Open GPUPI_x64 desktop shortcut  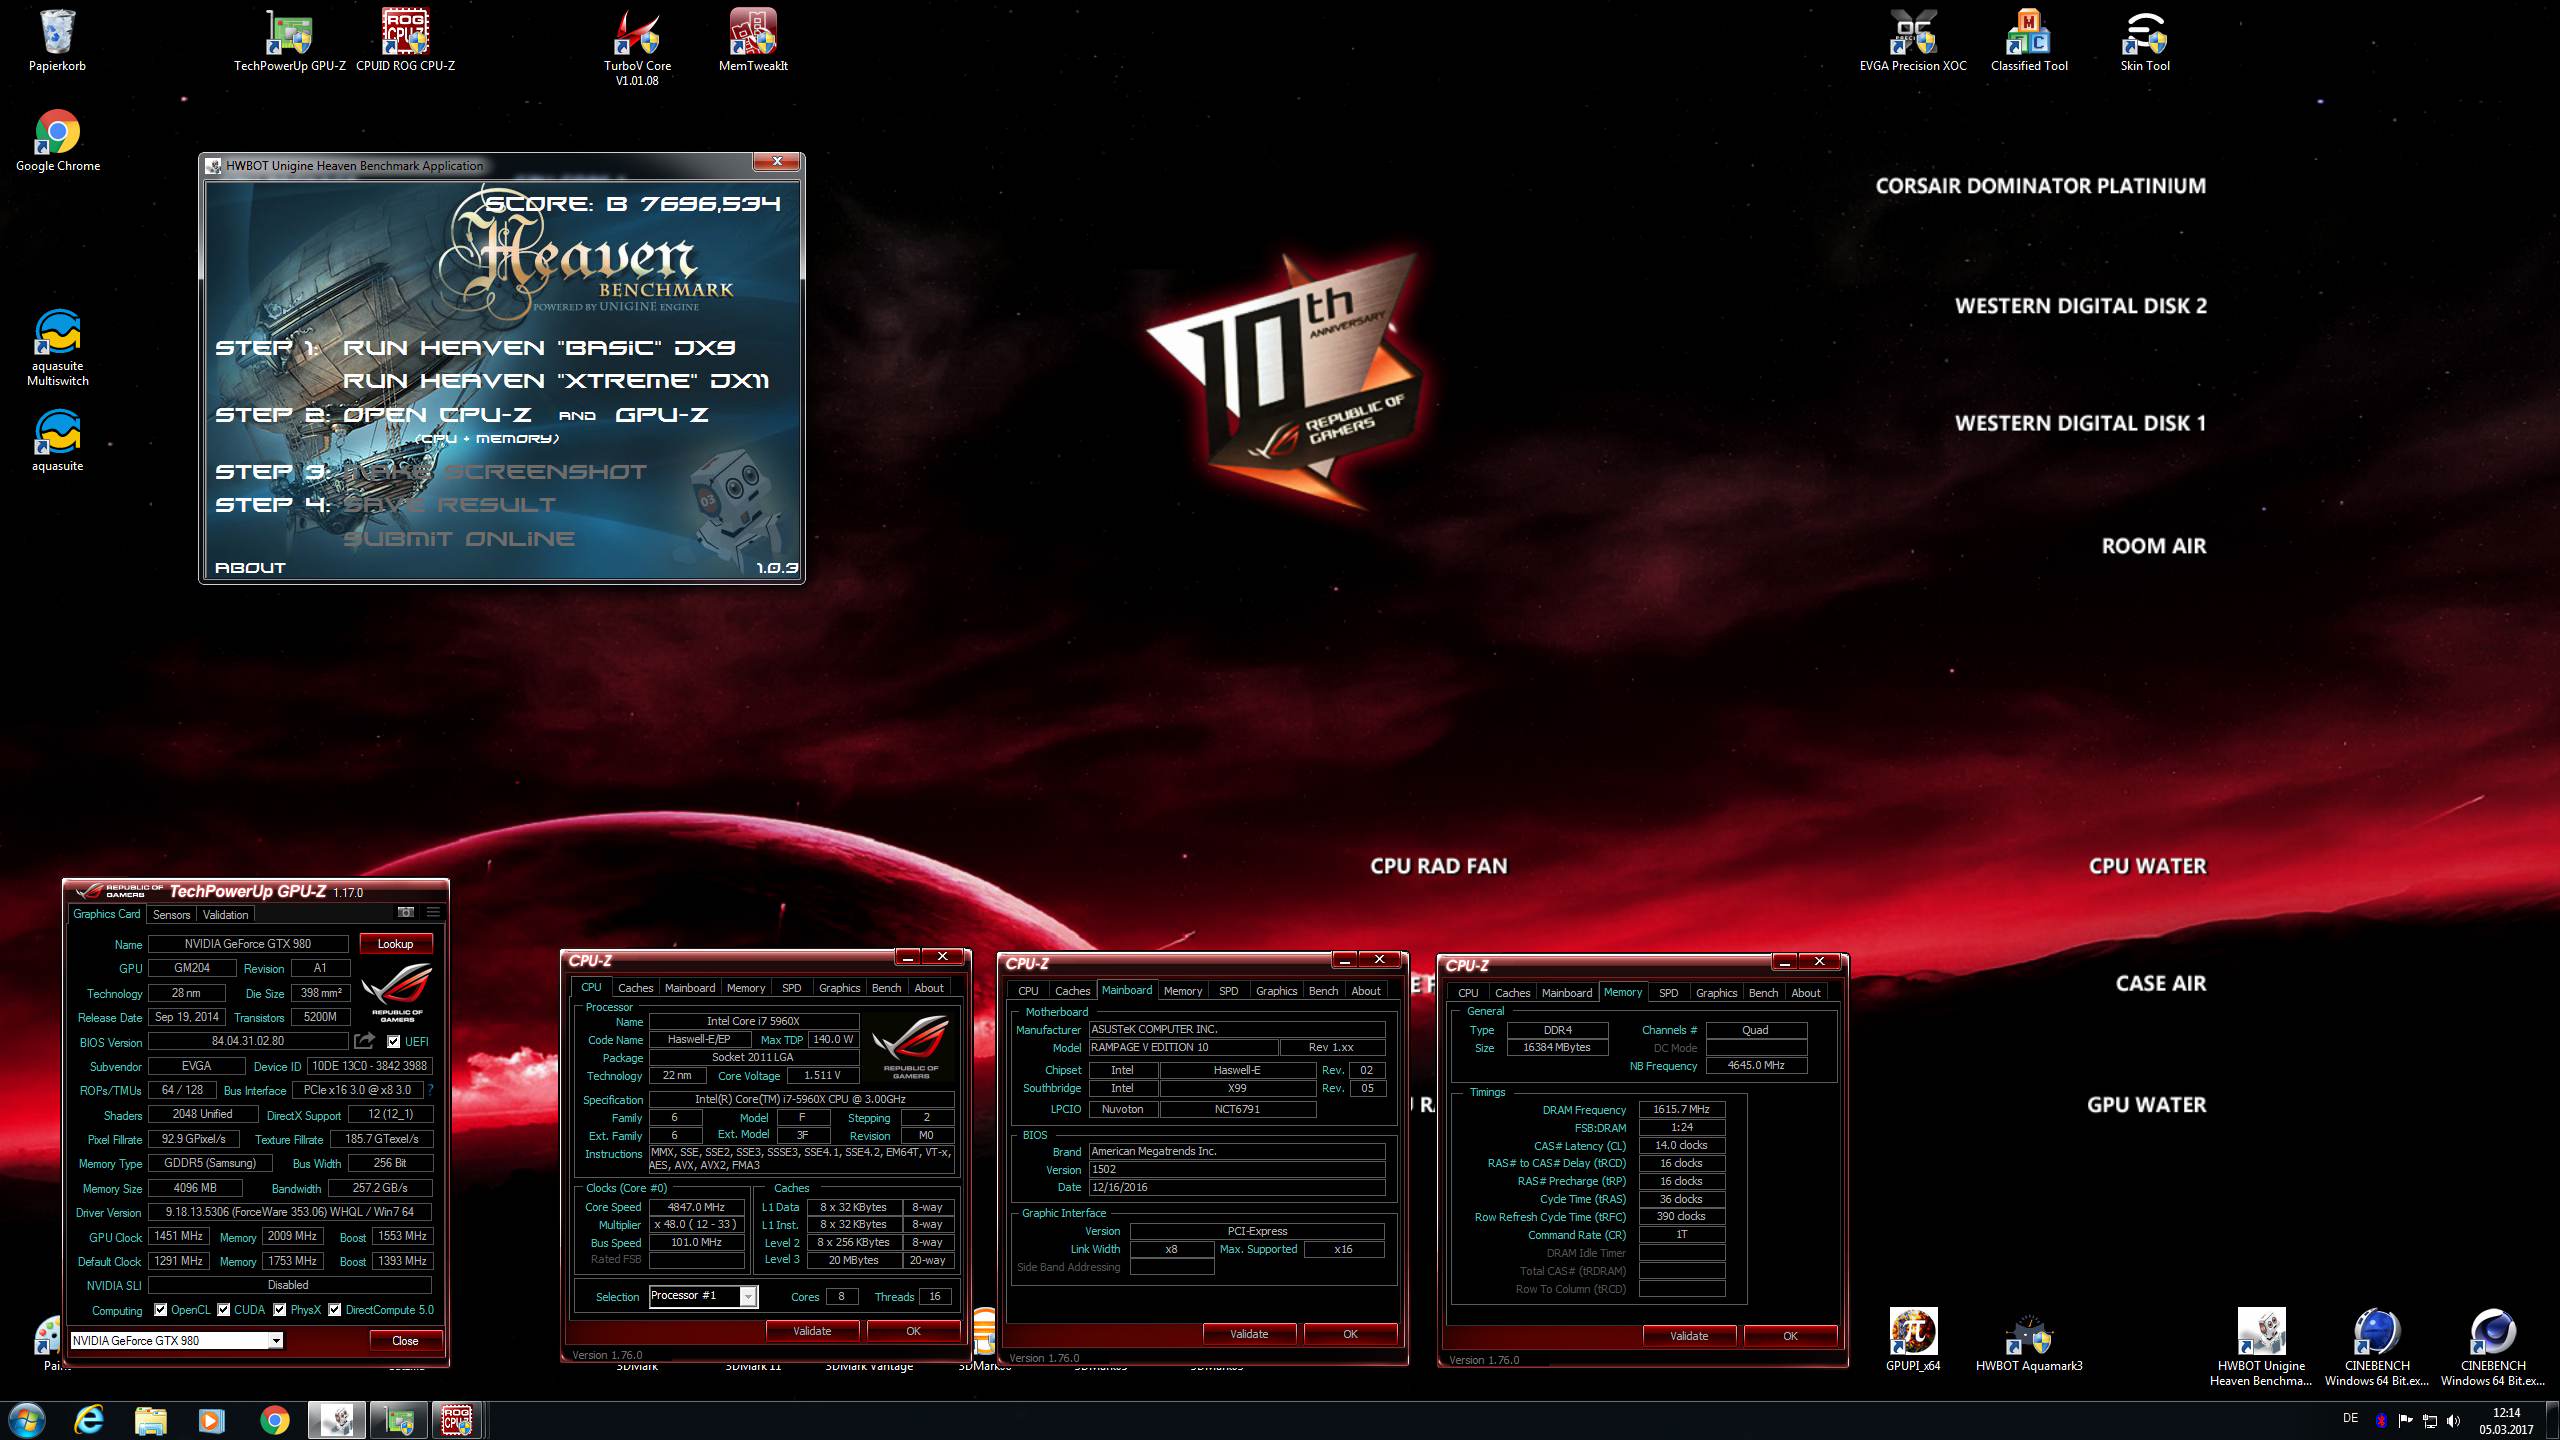pyautogui.click(x=1912, y=1340)
